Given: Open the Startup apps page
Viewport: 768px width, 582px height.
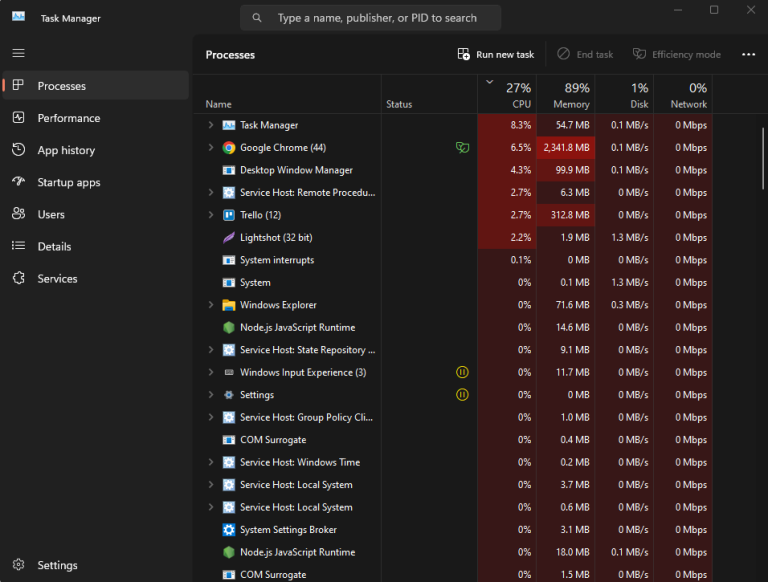Looking at the screenshot, I should [69, 182].
